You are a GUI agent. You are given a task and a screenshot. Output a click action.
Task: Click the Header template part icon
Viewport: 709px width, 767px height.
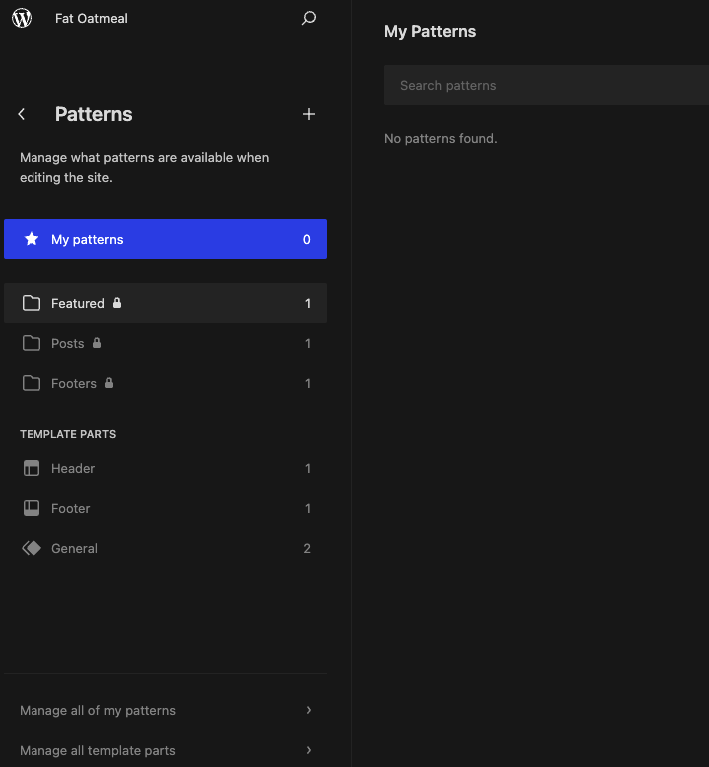point(32,468)
